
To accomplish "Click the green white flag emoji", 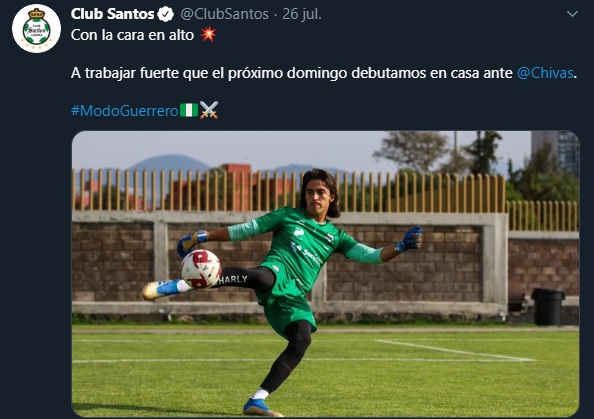I will (x=189, y=110).
